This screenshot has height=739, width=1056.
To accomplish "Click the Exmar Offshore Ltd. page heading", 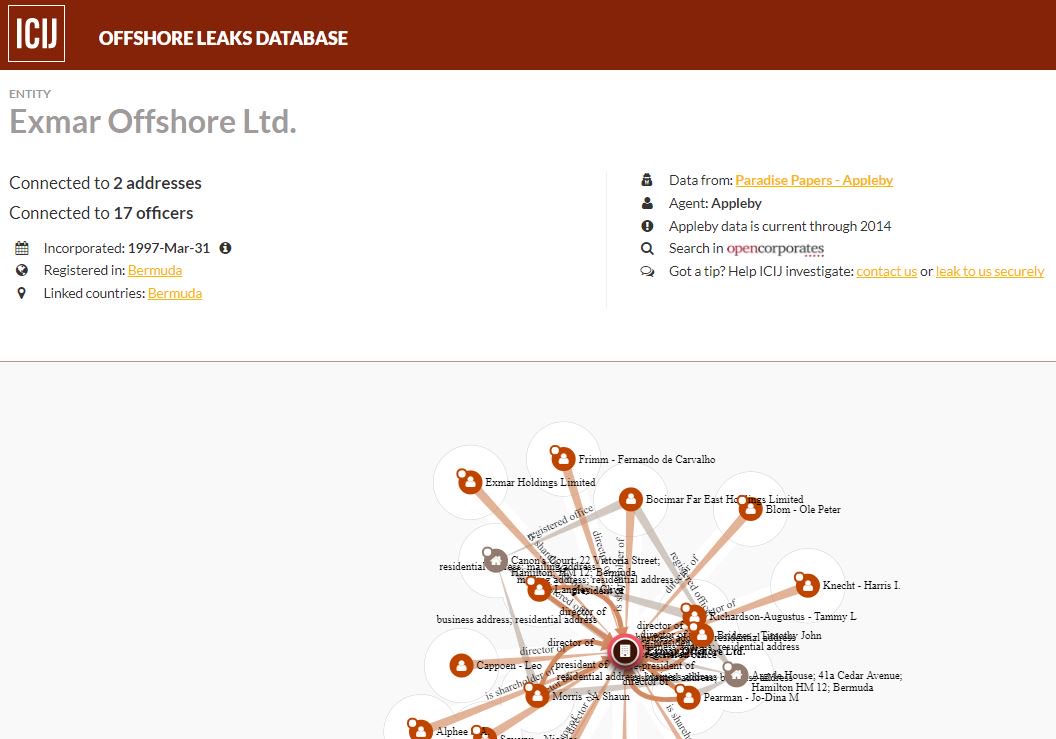I will point(153,122).
